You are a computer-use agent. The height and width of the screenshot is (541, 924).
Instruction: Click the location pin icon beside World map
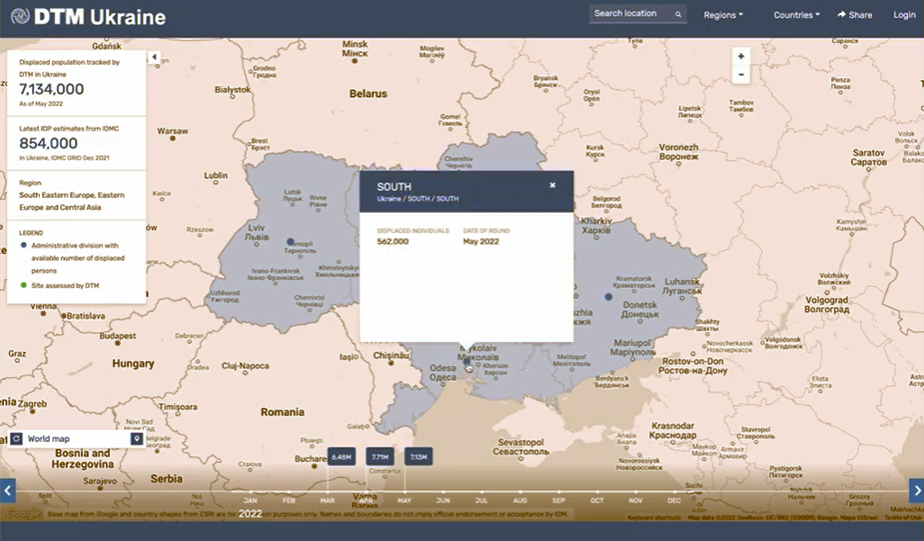(137, 438)
